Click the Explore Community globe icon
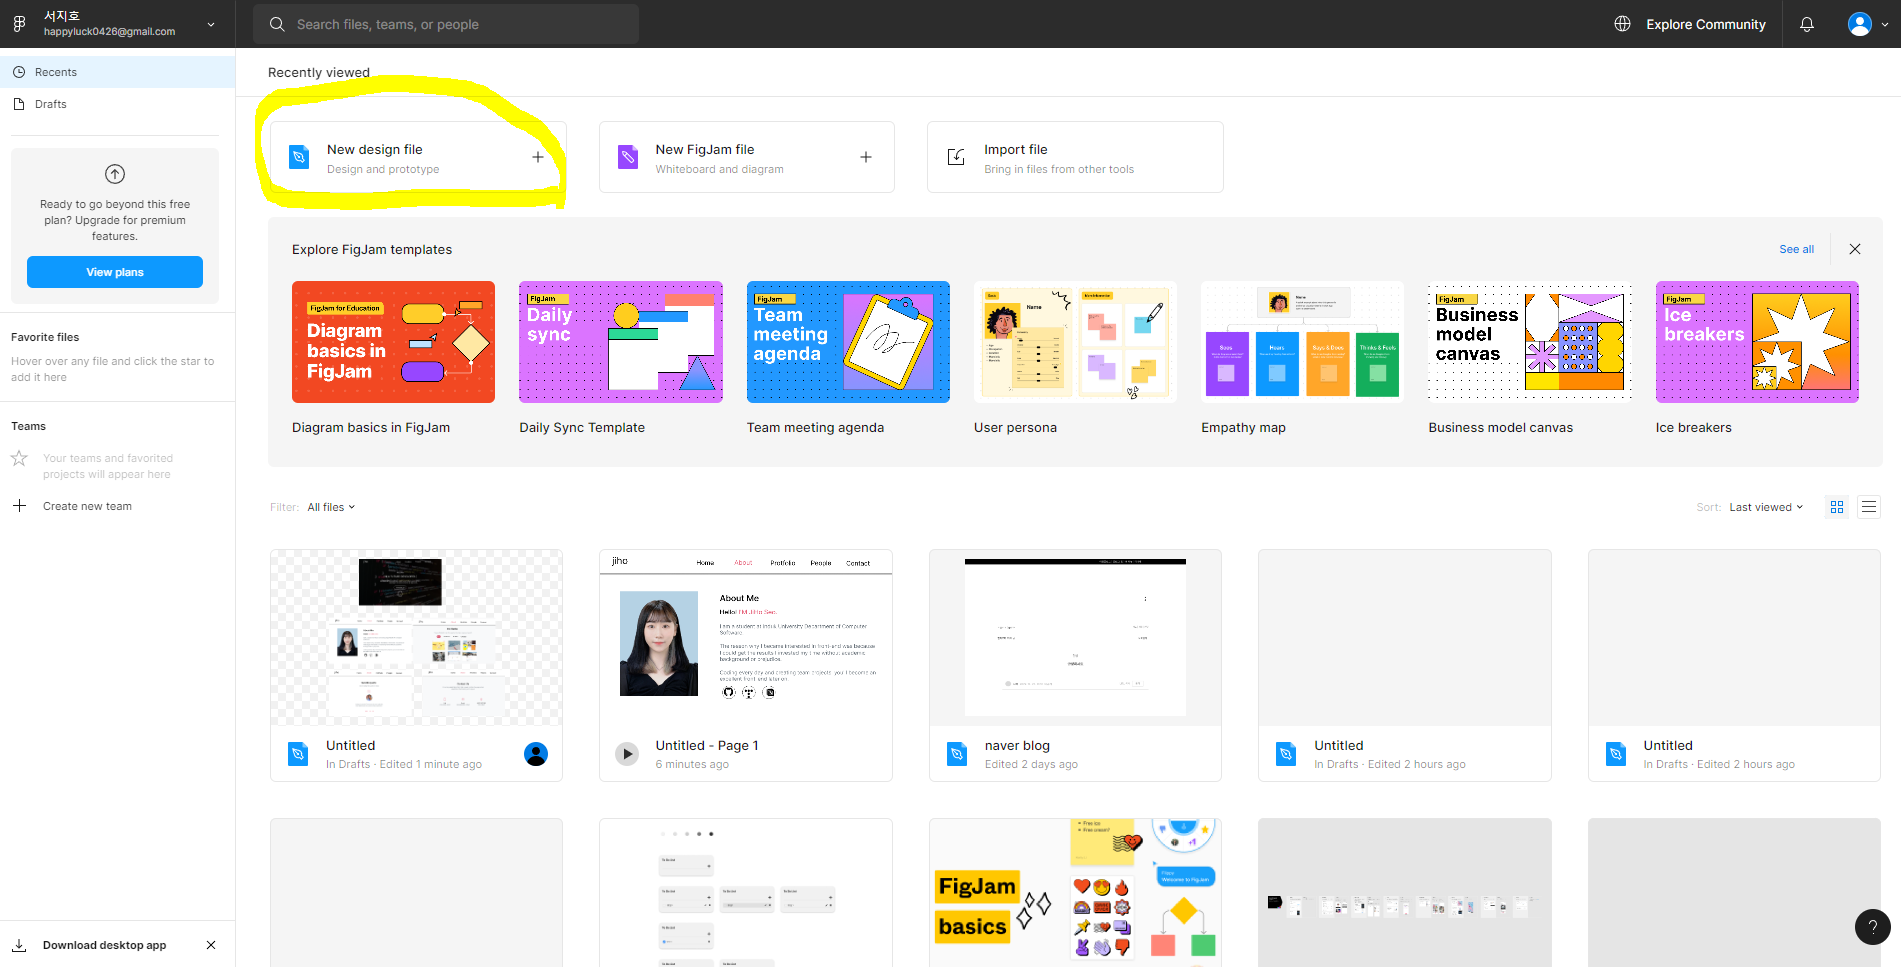This screenshot has width=1901, height=967. (1622, 24)
